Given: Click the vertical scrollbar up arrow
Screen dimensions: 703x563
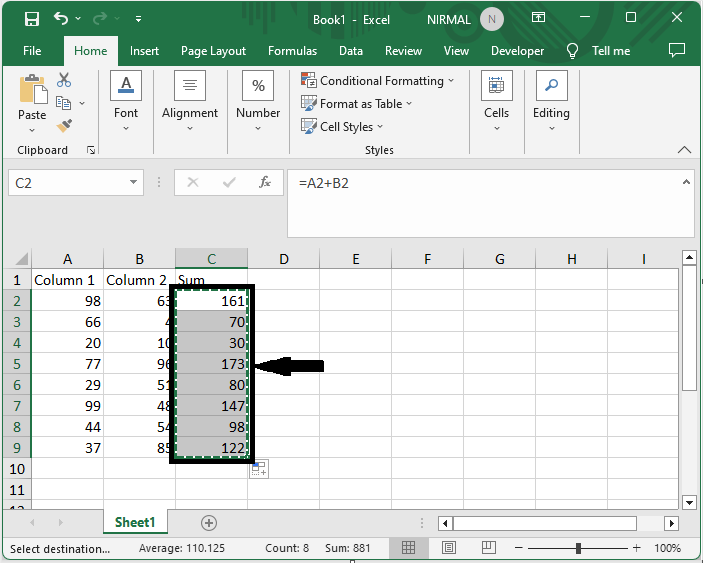Looking at the screenshot, I should [689, 258].
